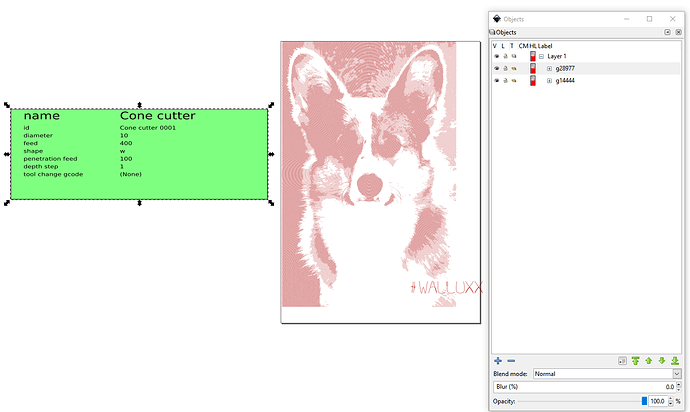
Task: Click the add layer plus icon
Action: (498, 360)
